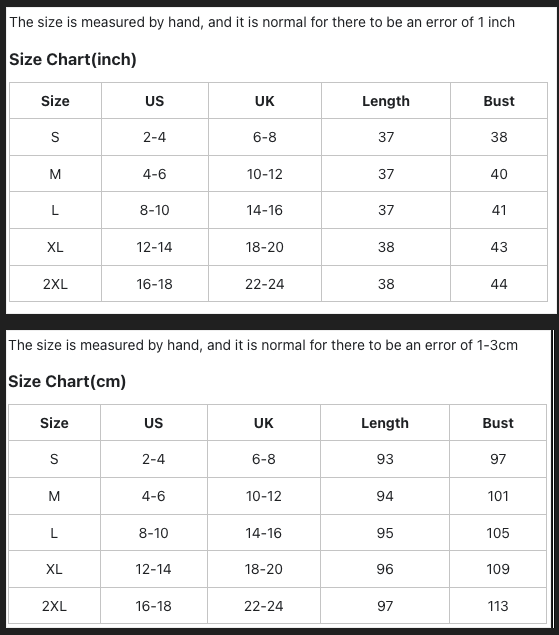Select the M size cell in inch chart
The image size is (559, 635).
pyautogui.click(x=55, y=174)
